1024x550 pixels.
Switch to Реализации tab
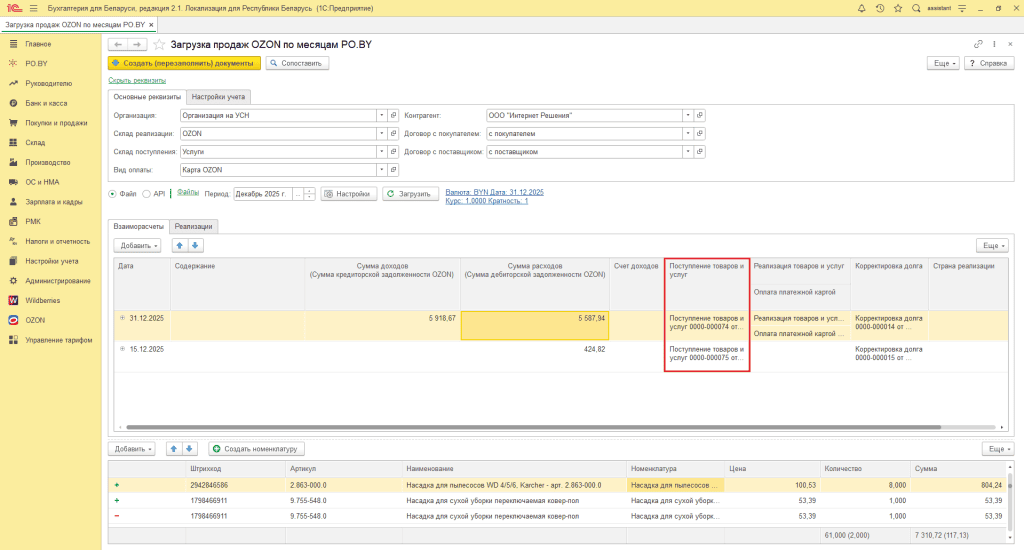193,227
